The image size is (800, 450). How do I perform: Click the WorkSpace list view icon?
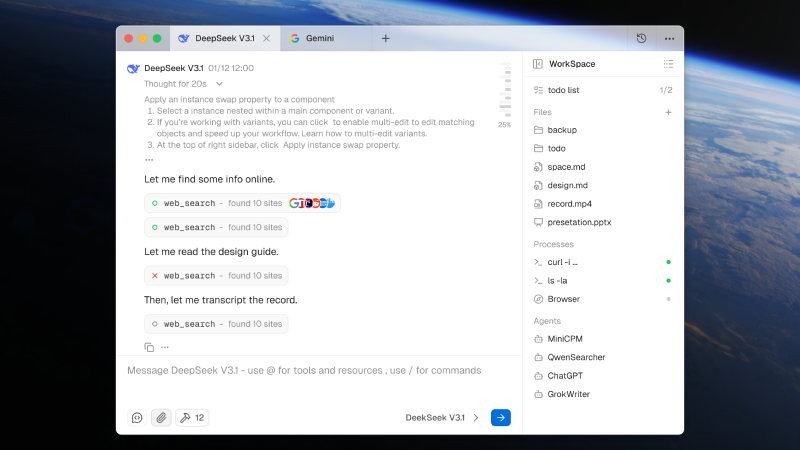tap(668, 64)
